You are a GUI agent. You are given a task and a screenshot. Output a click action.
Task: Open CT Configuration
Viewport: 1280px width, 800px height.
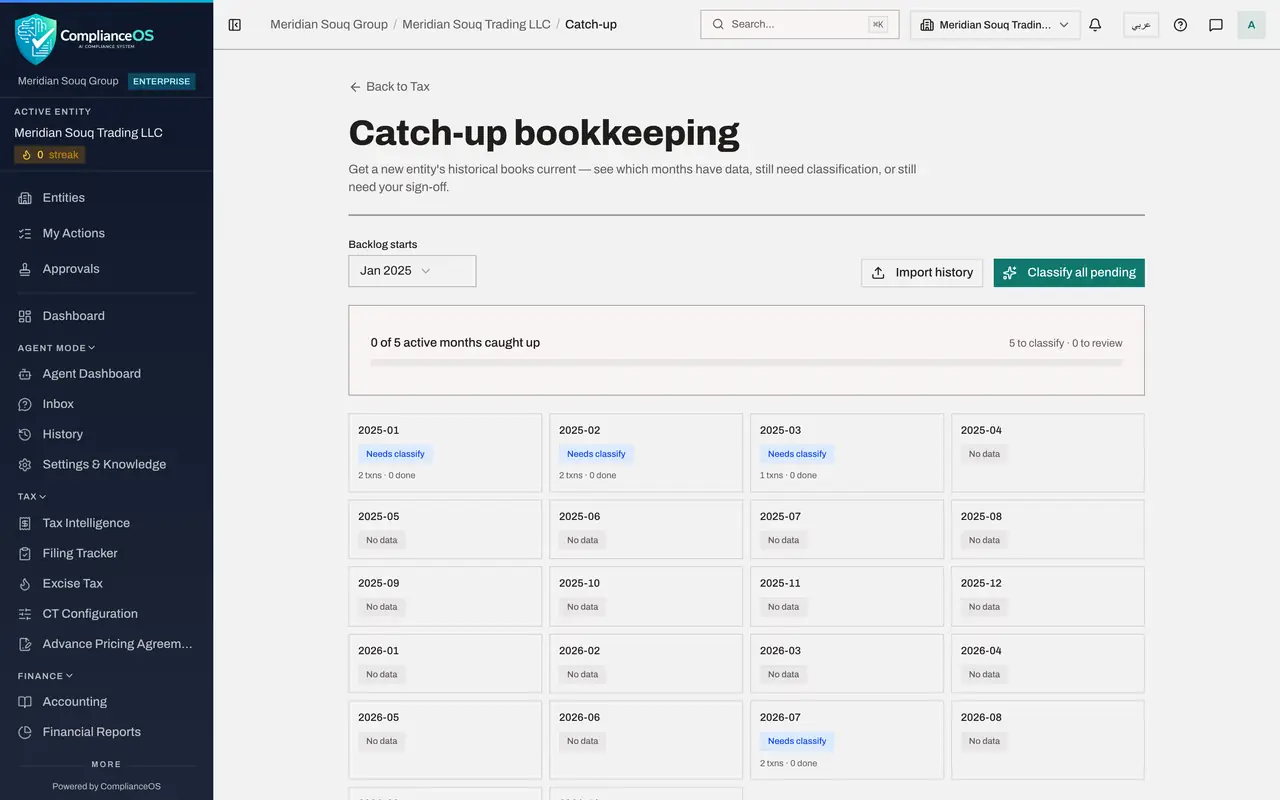pyautogui.click(x=106, y=614)
